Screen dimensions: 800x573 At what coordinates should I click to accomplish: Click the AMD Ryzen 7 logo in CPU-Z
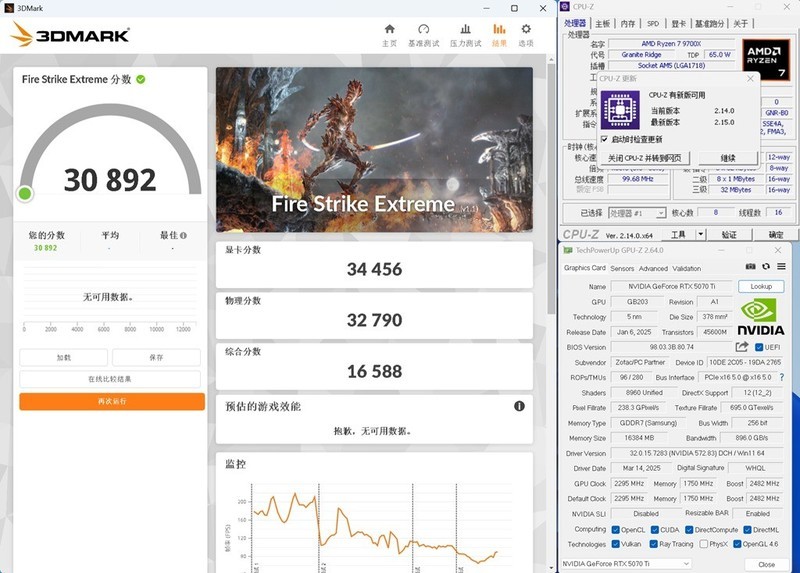tap(765, 60)
